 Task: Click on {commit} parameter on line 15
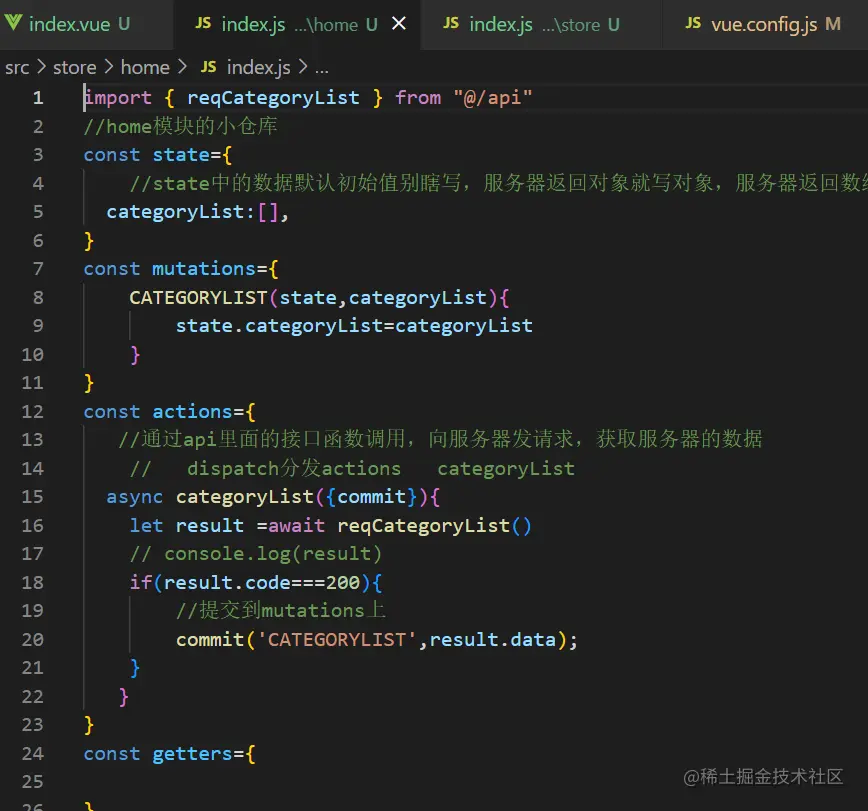[371, 497]
